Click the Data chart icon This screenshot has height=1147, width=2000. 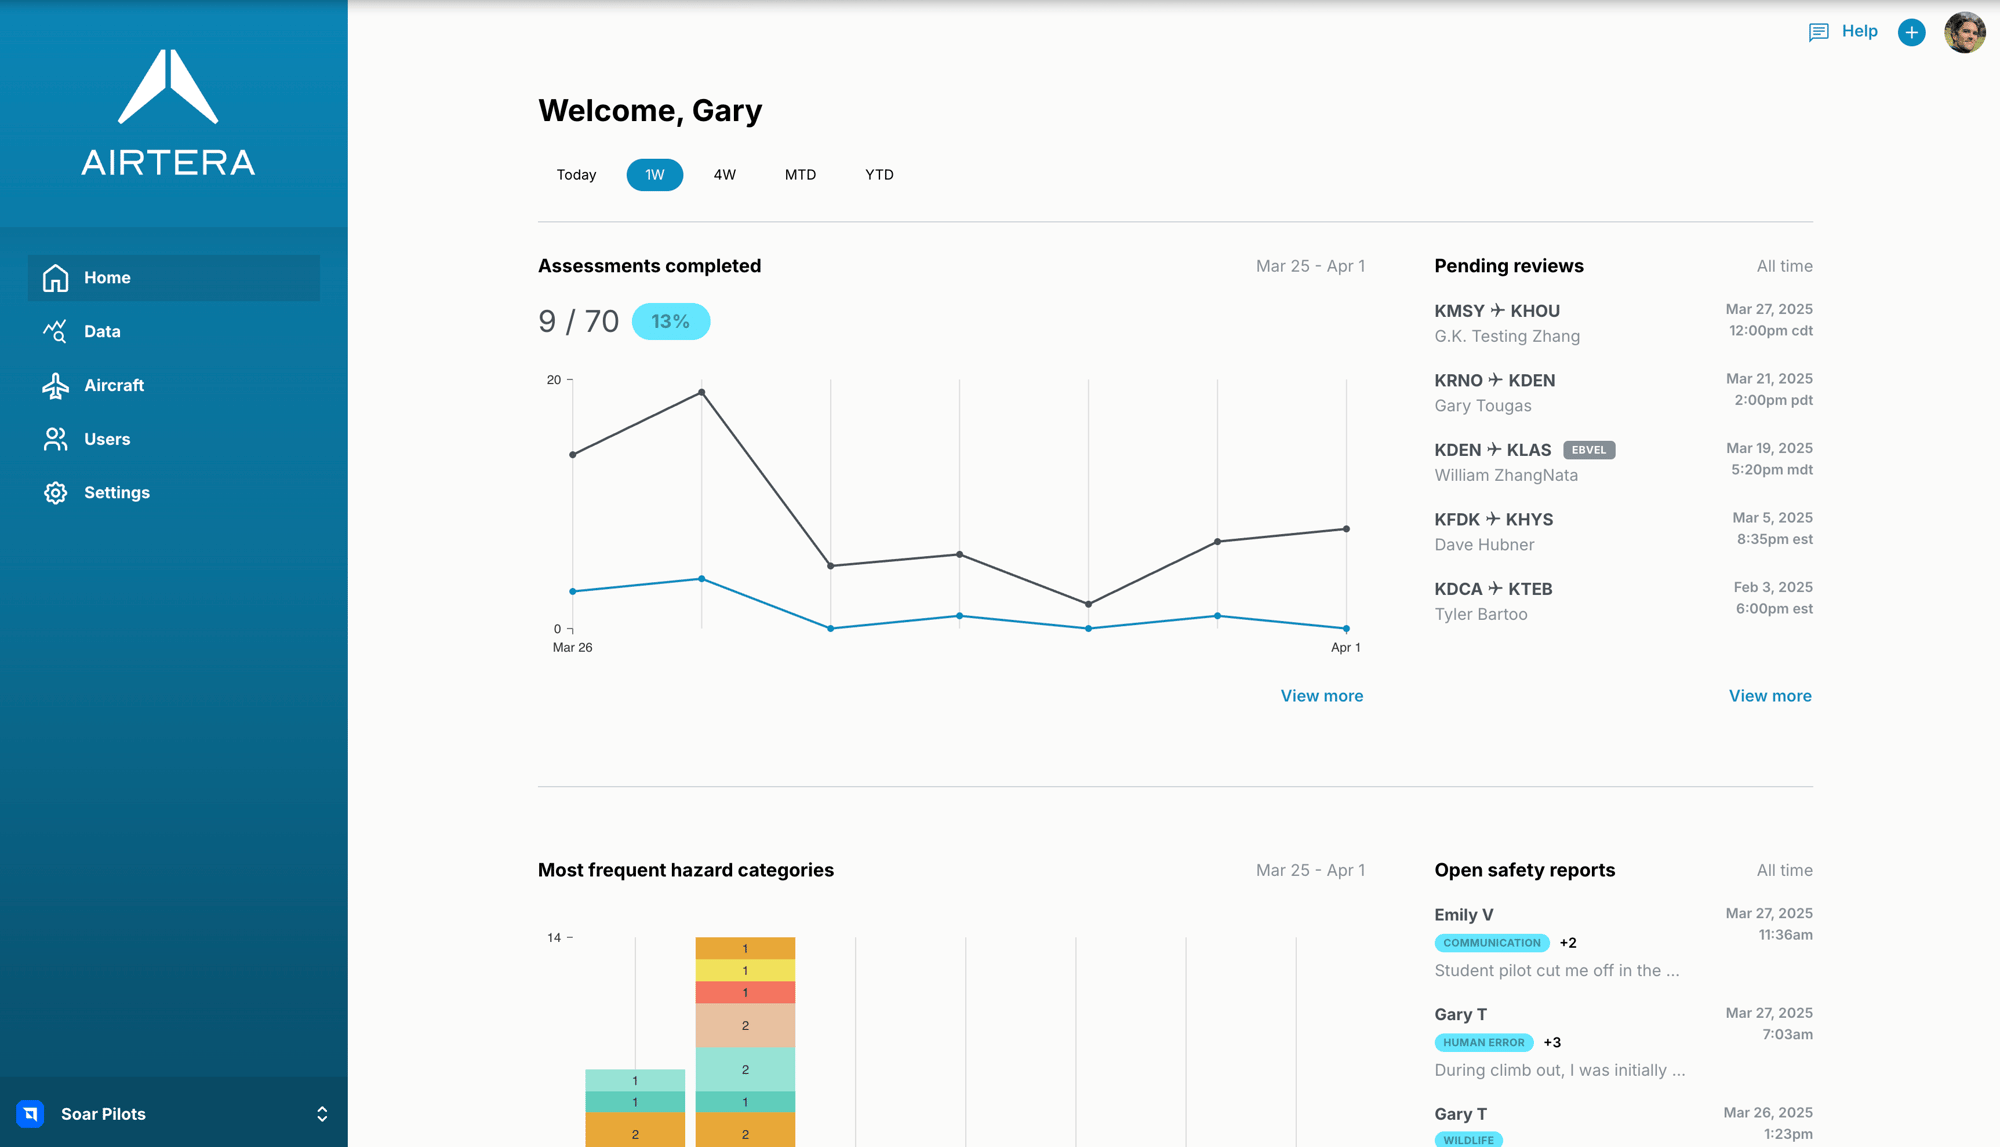pos(55,331)
